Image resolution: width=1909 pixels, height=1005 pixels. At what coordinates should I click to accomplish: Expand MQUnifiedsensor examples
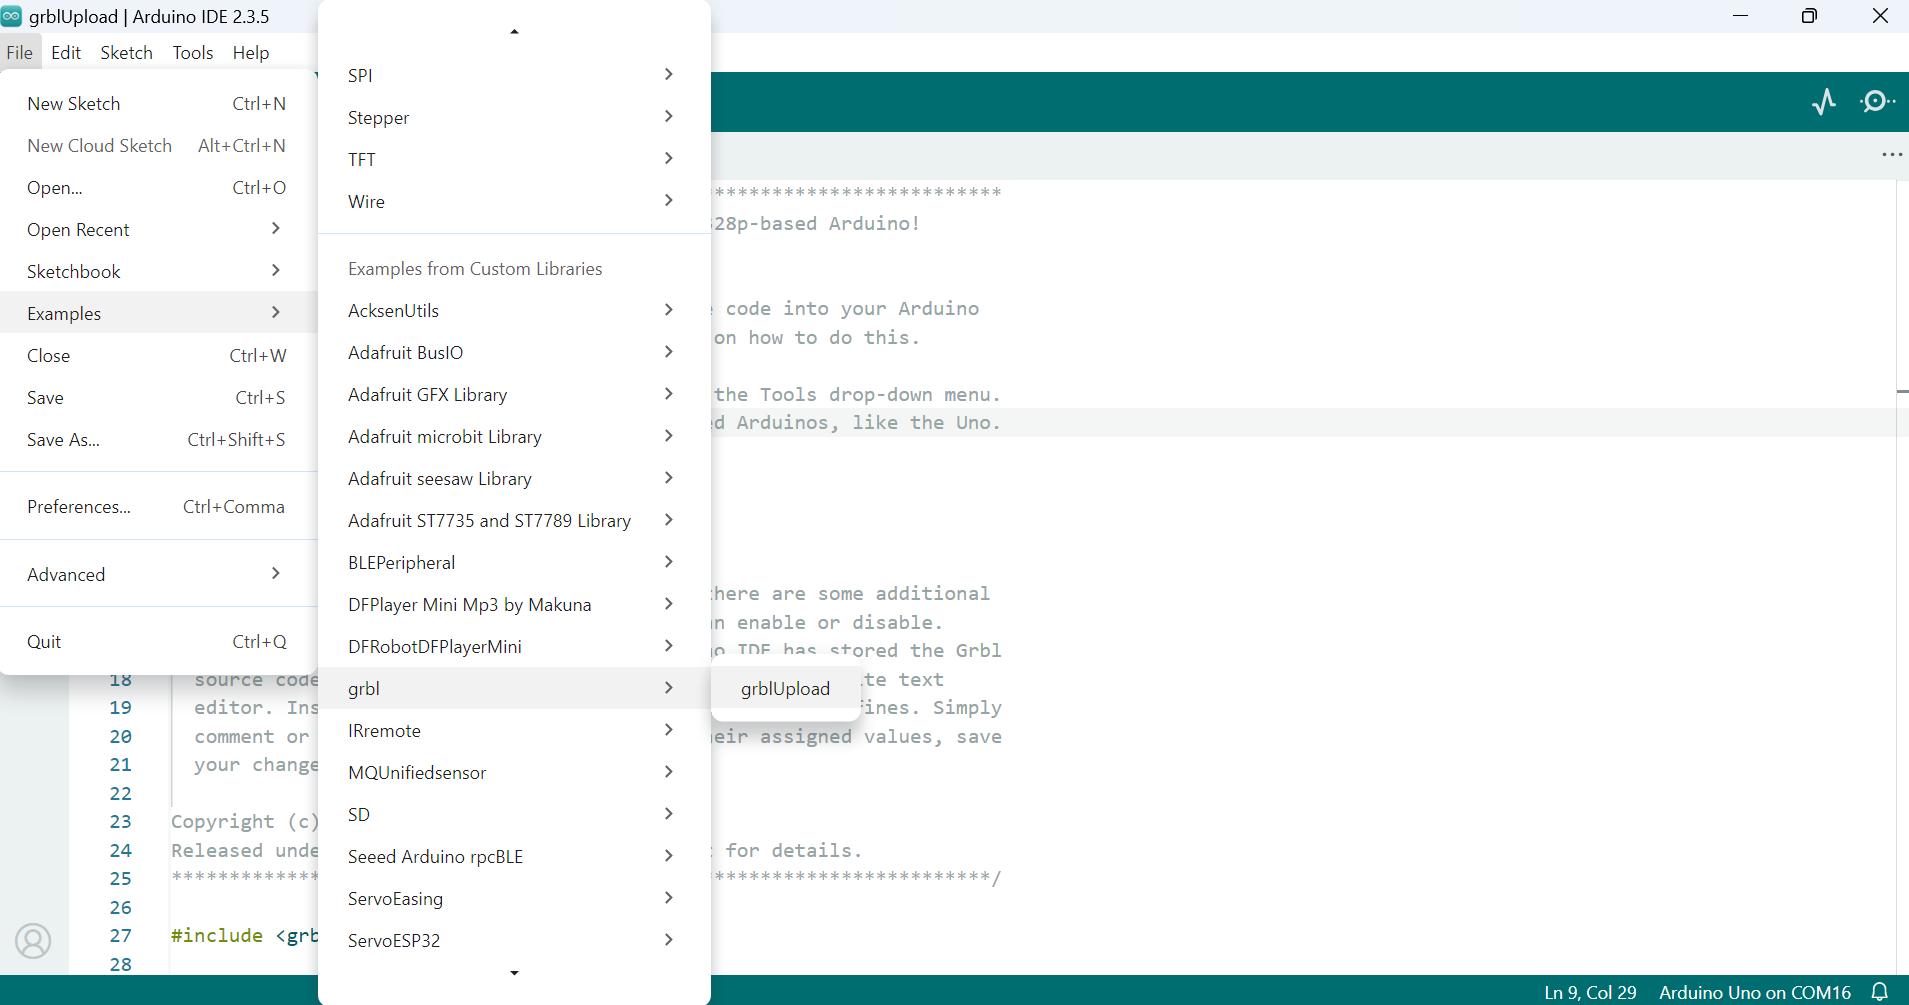(514, 773)
